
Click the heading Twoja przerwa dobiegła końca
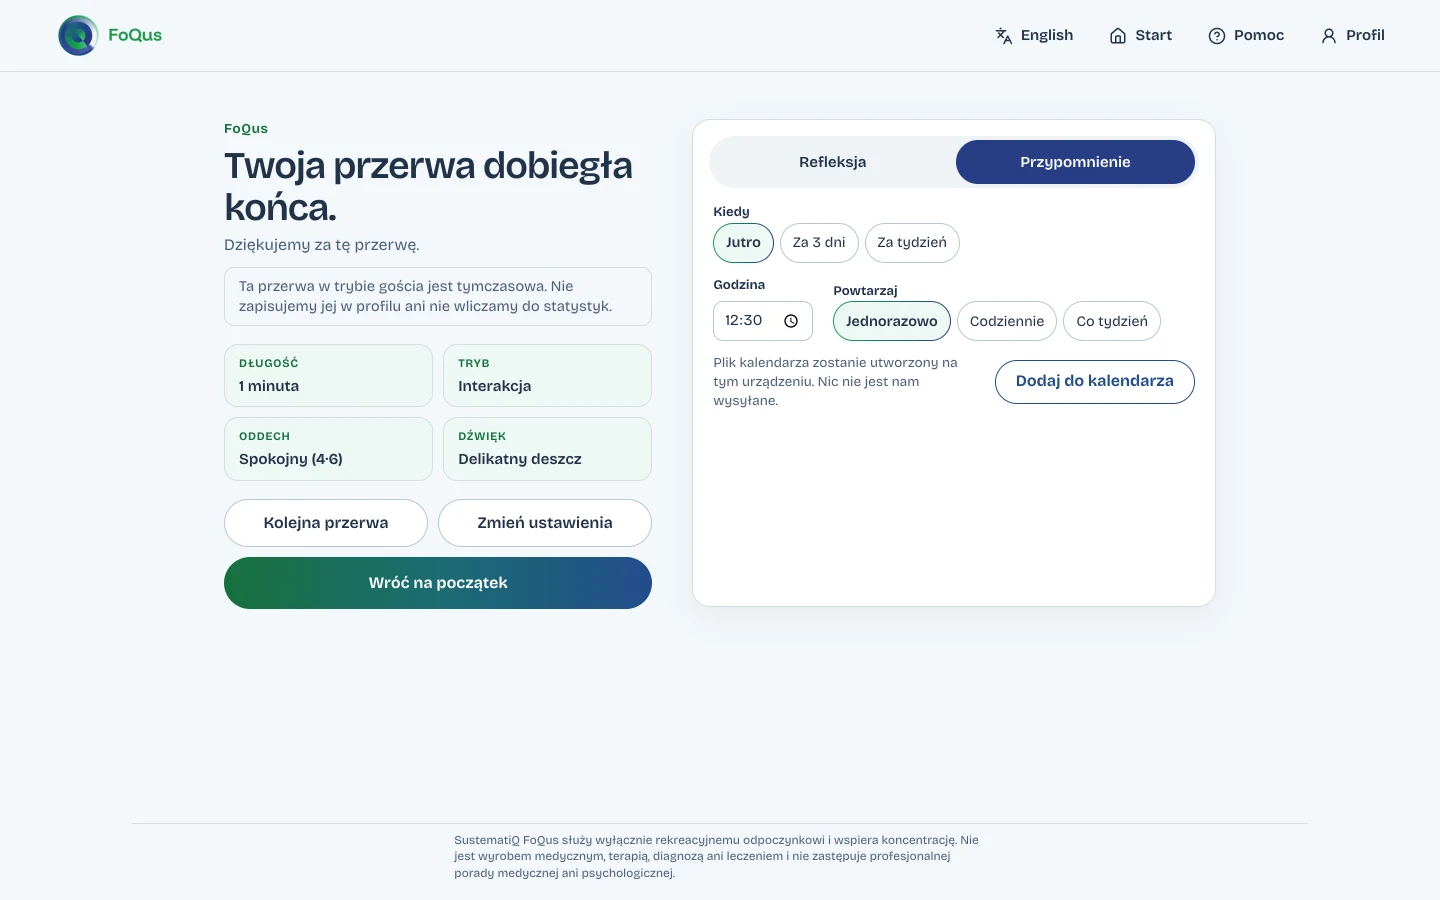click(428, 187)
